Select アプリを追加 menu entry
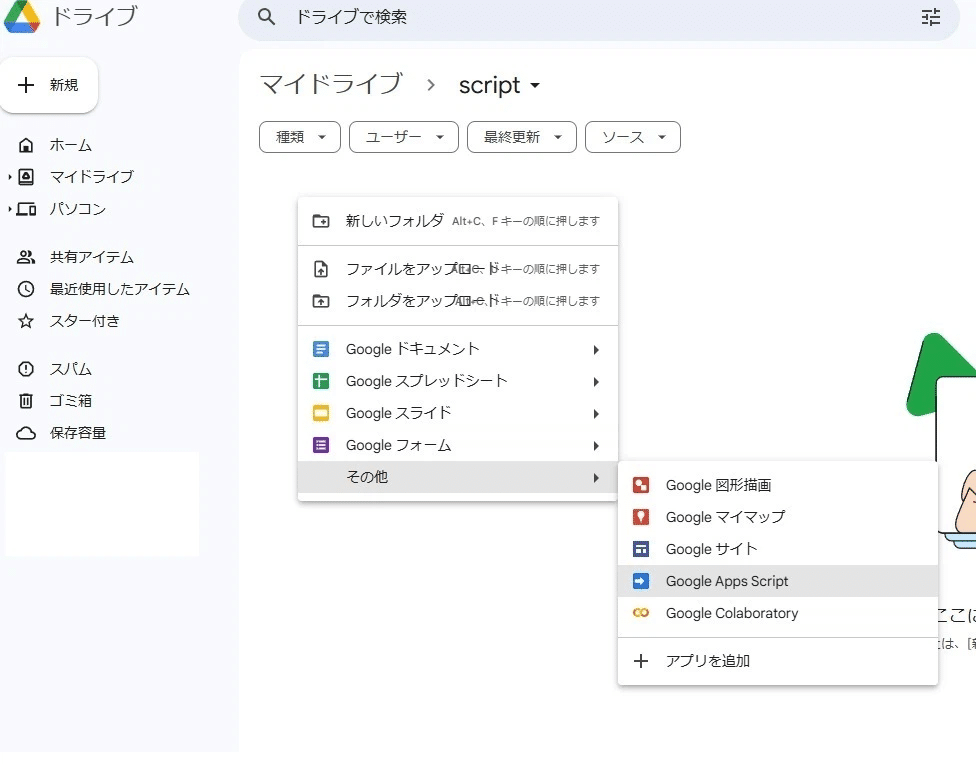Screen dimensions: 976x764 (x=777, y=661)
